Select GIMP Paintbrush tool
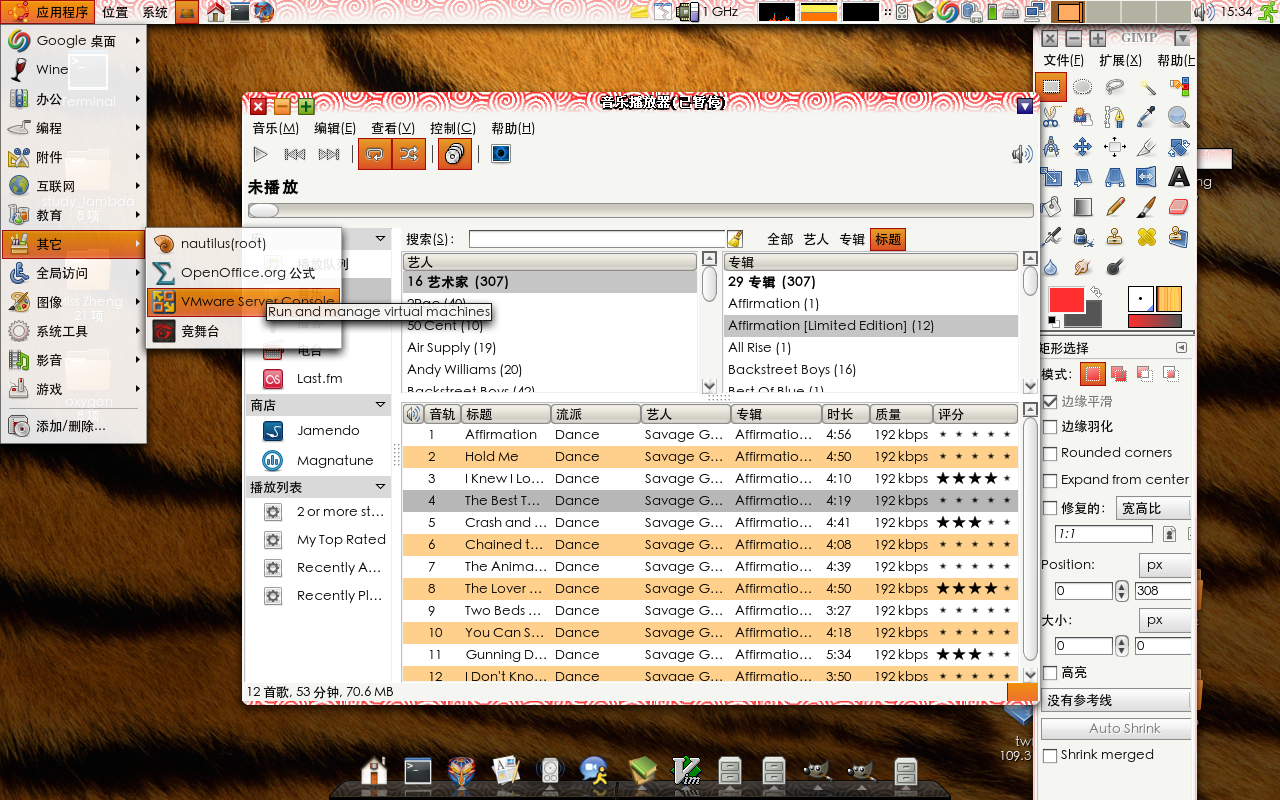Screen dimensions: 1280x800 (x=1147, y=207)
